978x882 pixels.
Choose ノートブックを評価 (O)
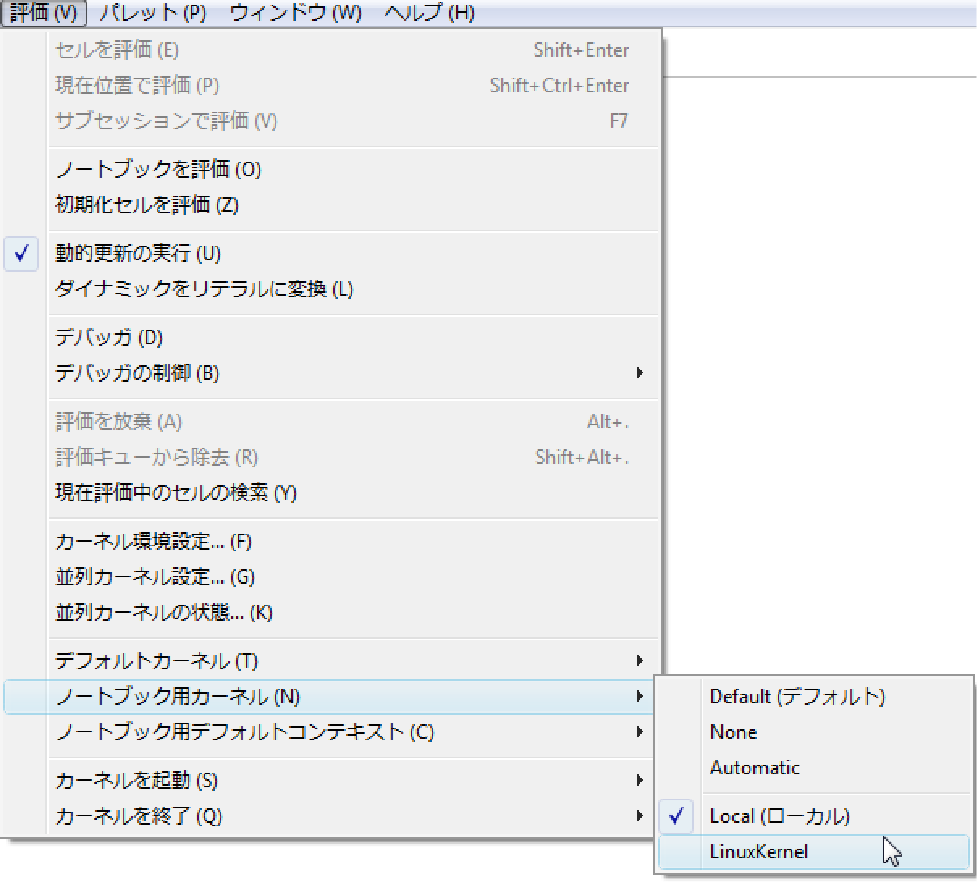pyautogui.click(x=331, y=170)
